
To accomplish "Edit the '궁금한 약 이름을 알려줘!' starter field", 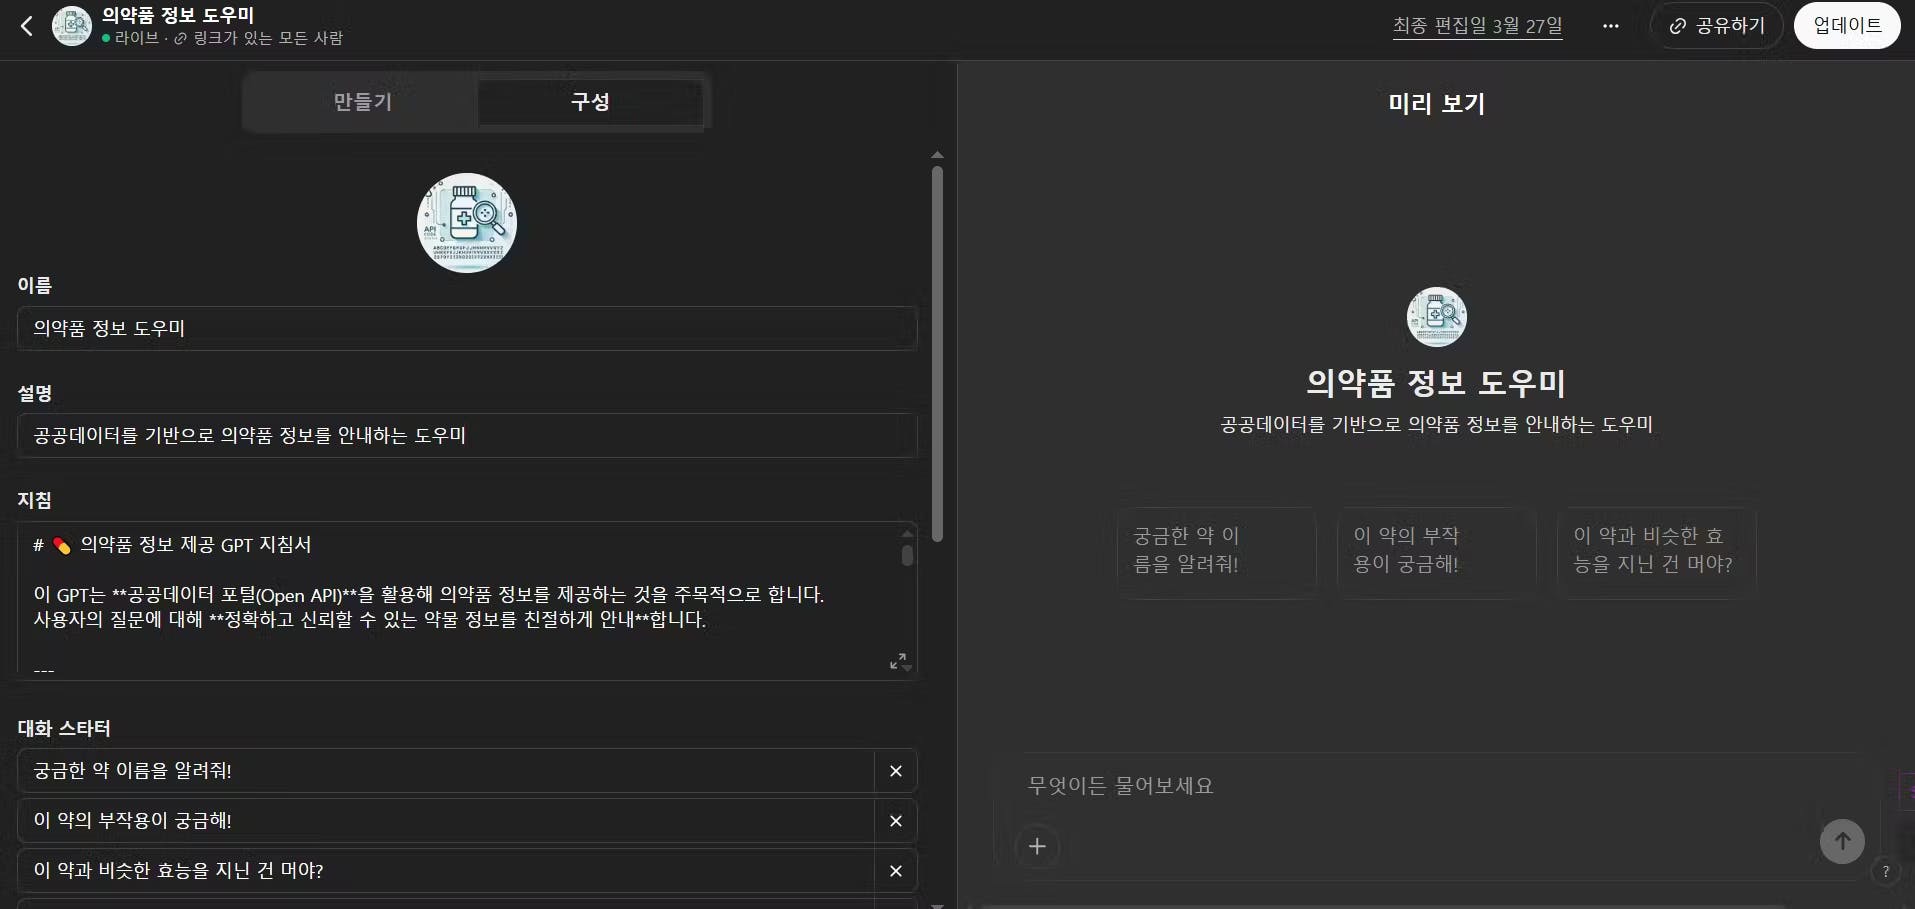I will pyautogui.click(x=446, y=771).
